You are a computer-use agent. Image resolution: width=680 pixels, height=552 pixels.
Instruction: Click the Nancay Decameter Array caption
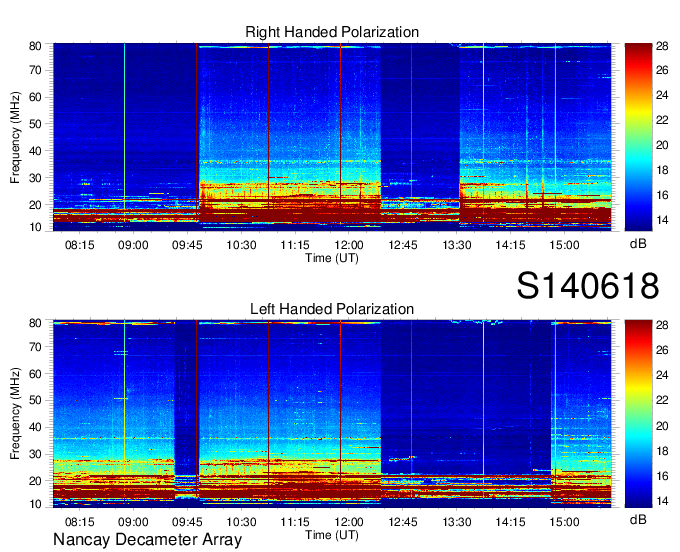tap(147, 540)
